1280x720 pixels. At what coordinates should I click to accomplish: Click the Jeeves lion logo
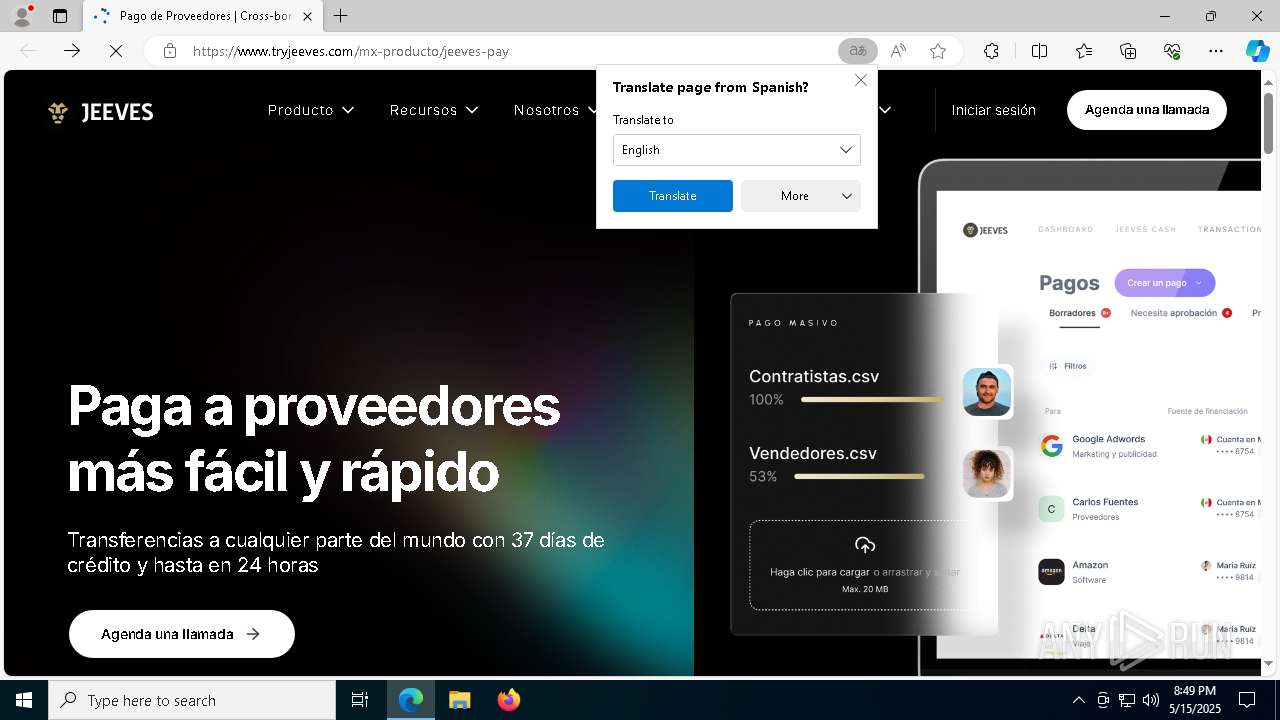point(58,112)
